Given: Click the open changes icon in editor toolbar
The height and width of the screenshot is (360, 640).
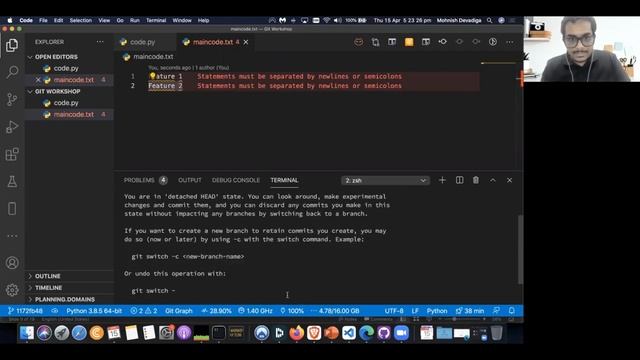Looking at the screenshot, I should [375, 42].
